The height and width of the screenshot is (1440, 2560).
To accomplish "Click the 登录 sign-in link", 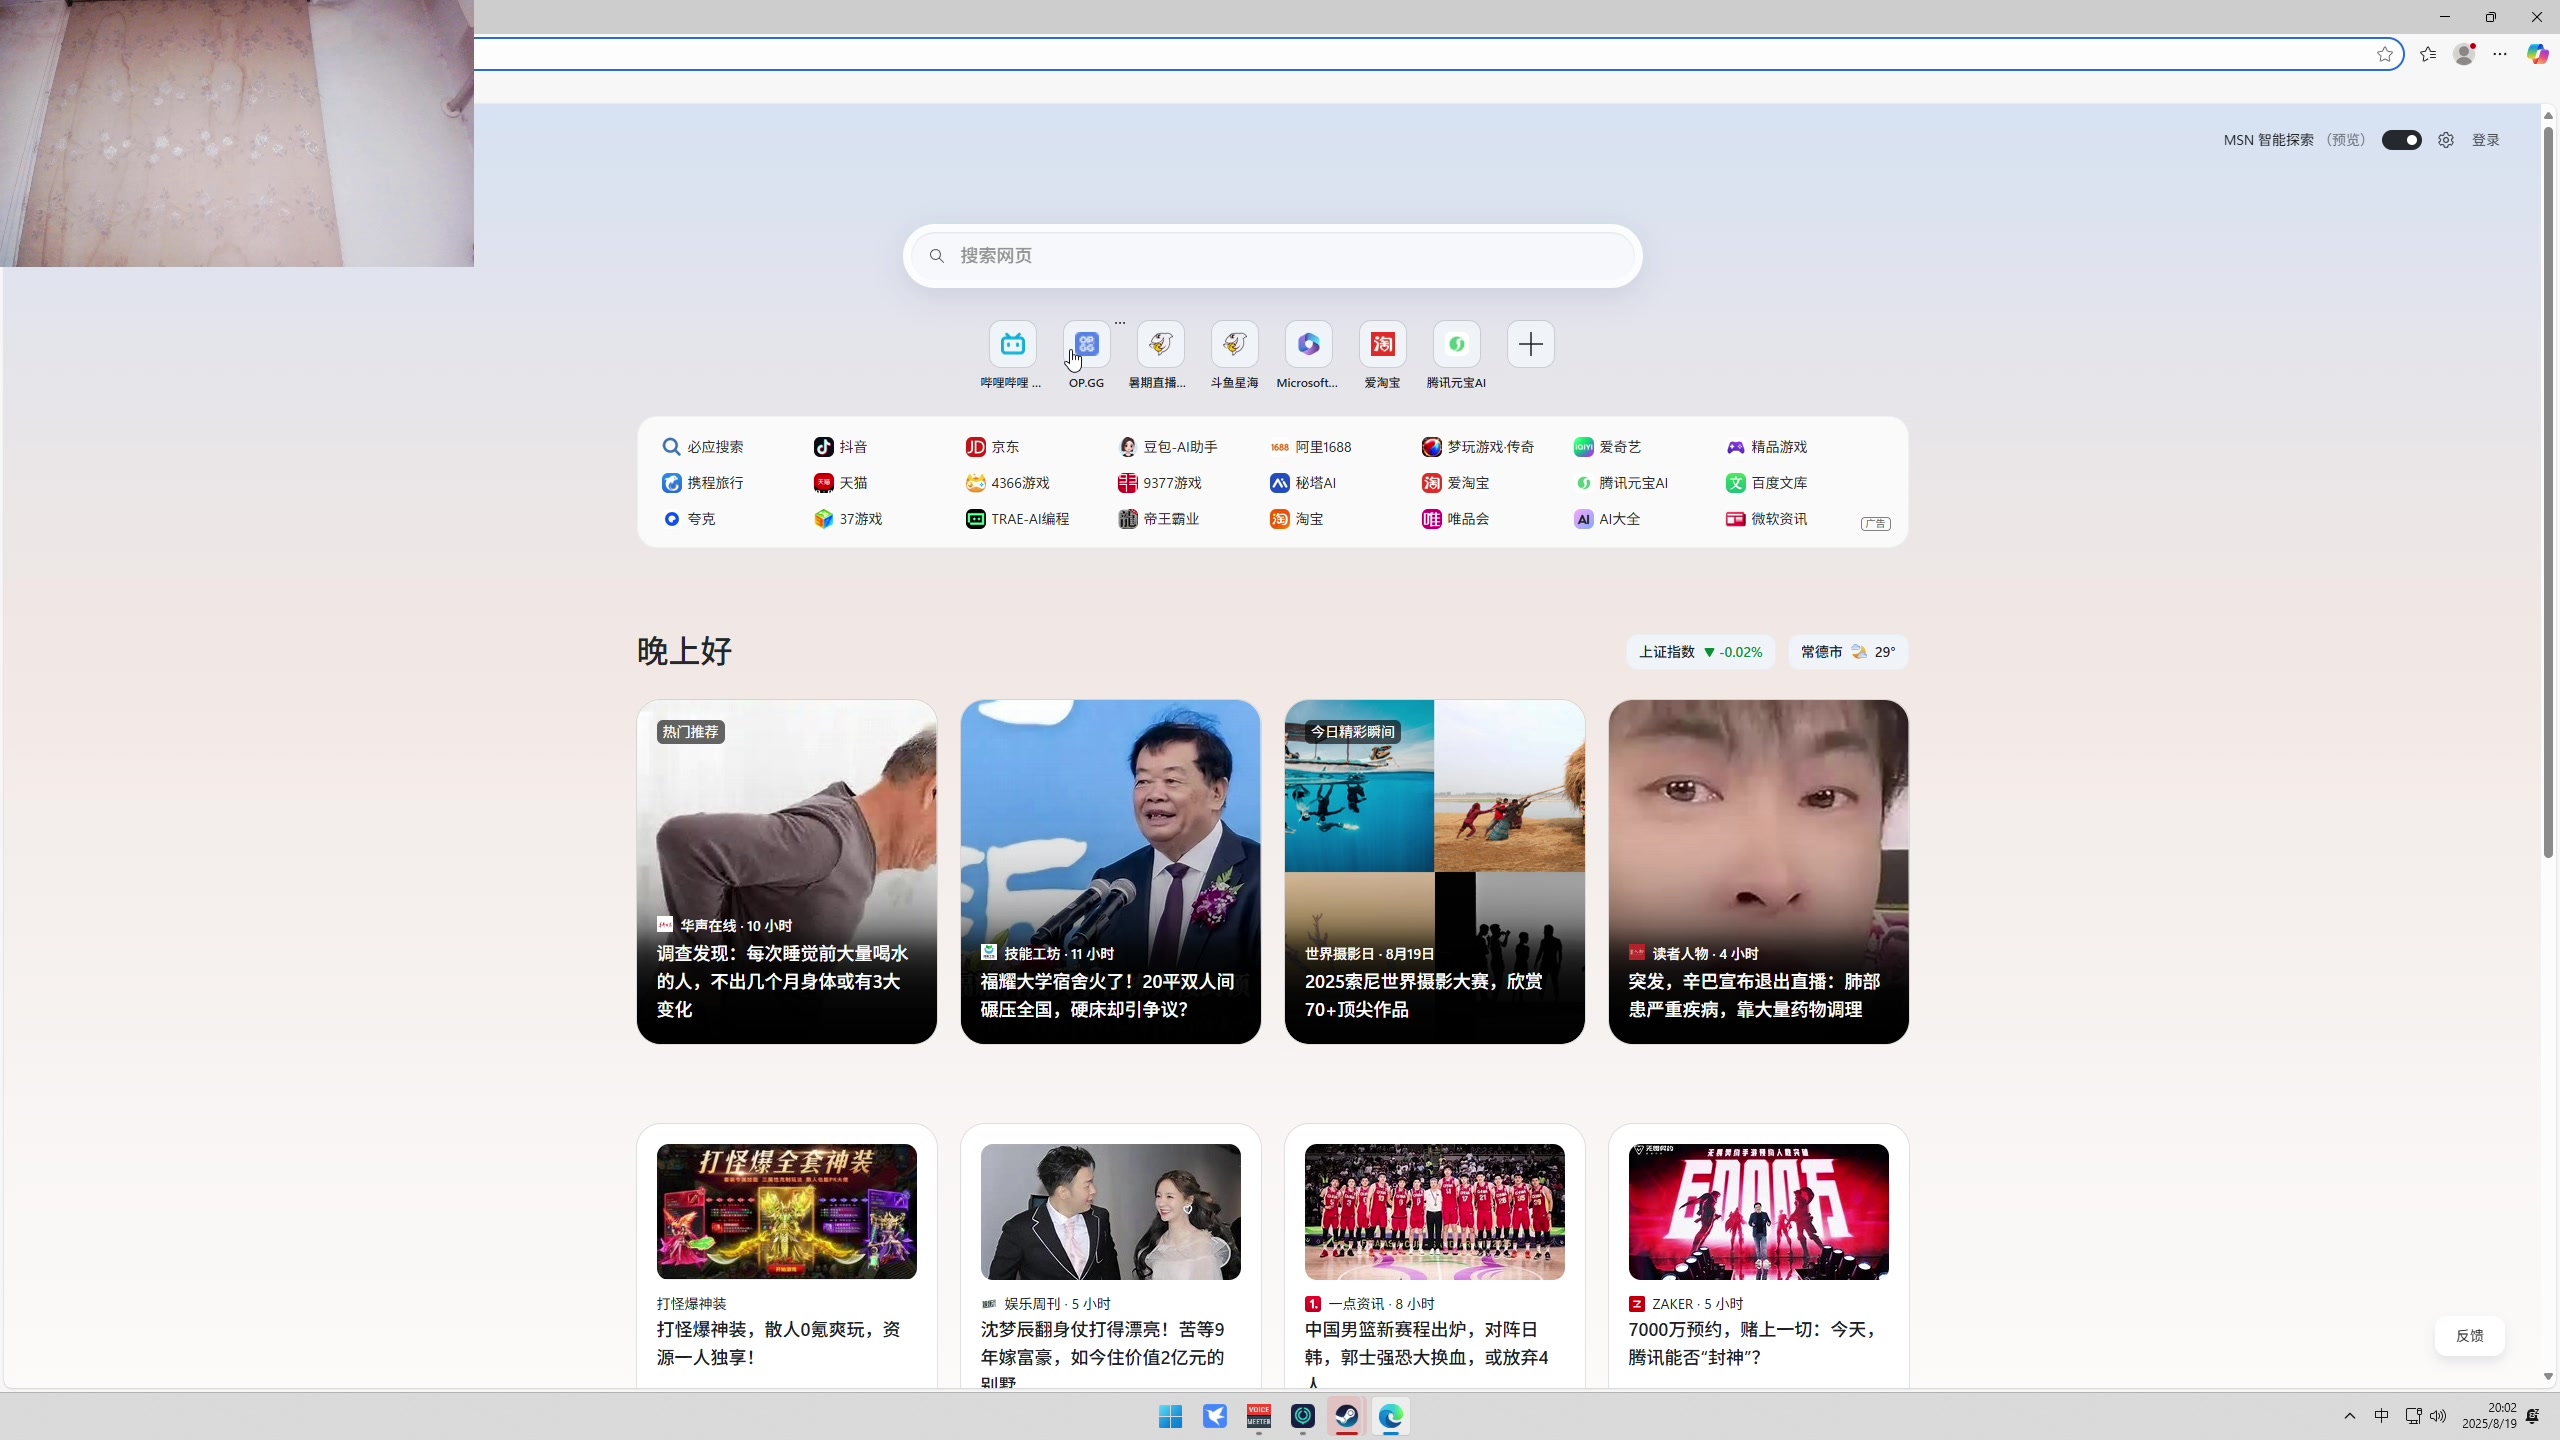I will coord(2486,140).
